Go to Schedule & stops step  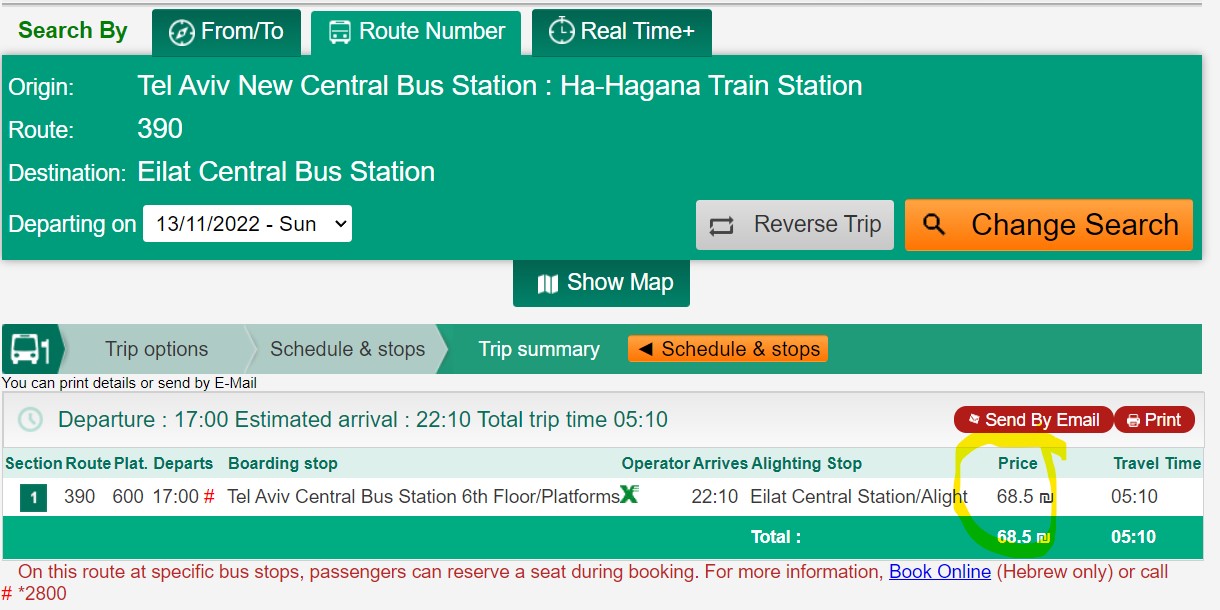(347, 349)
